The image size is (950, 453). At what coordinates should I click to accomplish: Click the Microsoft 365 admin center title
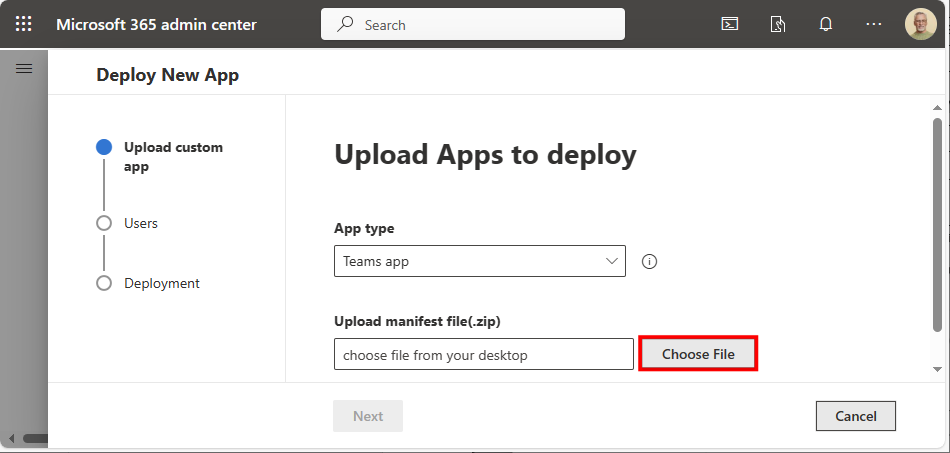[156, 25]
